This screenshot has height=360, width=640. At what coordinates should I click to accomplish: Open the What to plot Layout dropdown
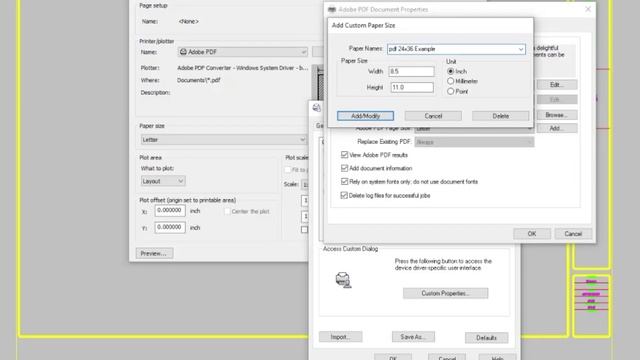click(x=163, y=181)
